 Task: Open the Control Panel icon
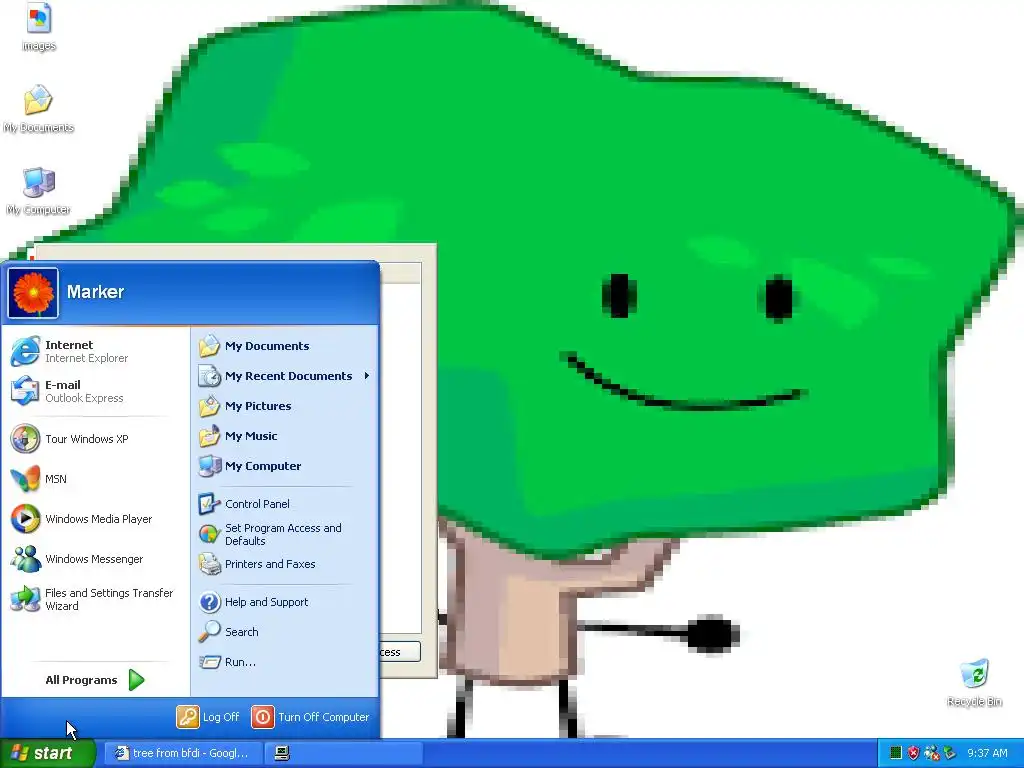click(x=210, y=504)
